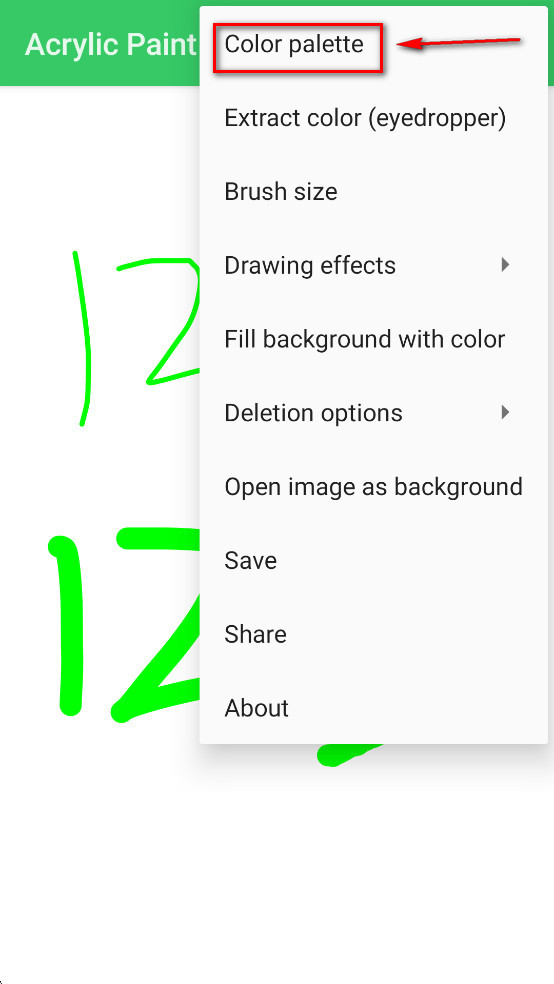Select Extract color (eyedropper) option
This screenshot has height=984, width=554.
pos(373,118)
